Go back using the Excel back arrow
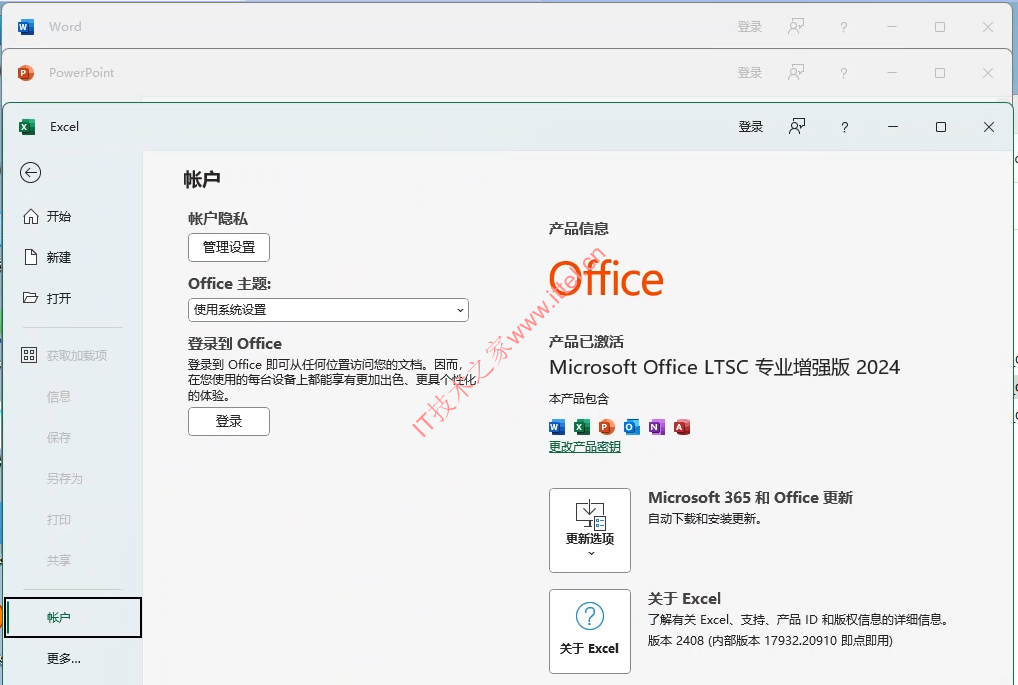This screenshot has width=1018, height=685. tap(31, 173)
